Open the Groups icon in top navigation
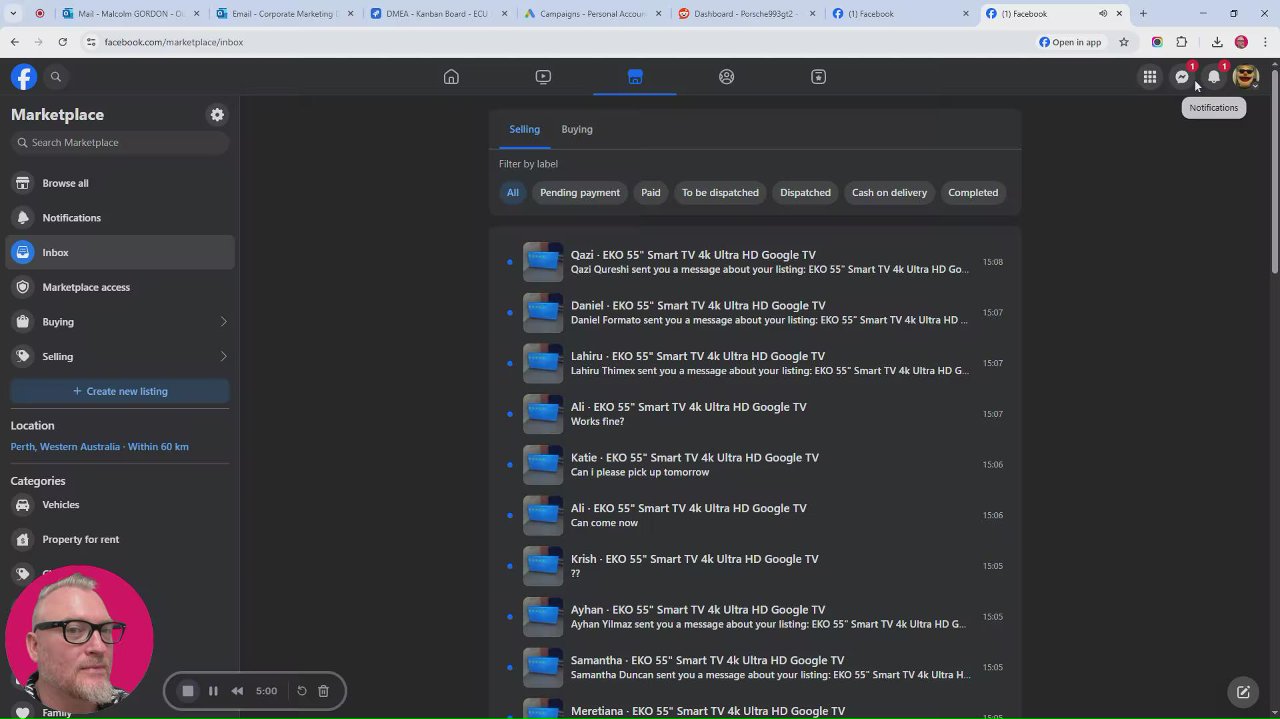The width and height of the screenshot is (1280, 719). coord(727,77)
